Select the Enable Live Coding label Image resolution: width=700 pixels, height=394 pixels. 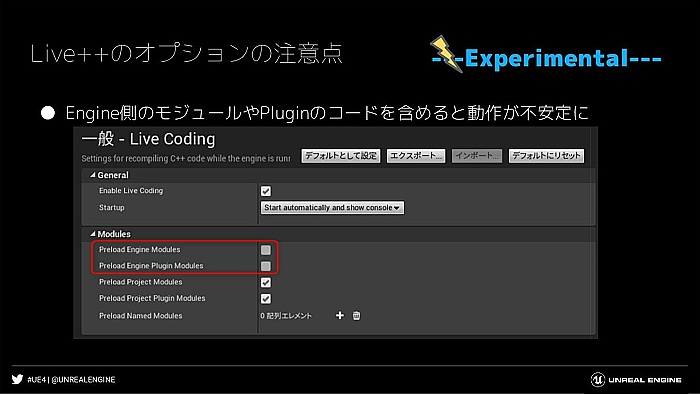(x=131, y=191)
